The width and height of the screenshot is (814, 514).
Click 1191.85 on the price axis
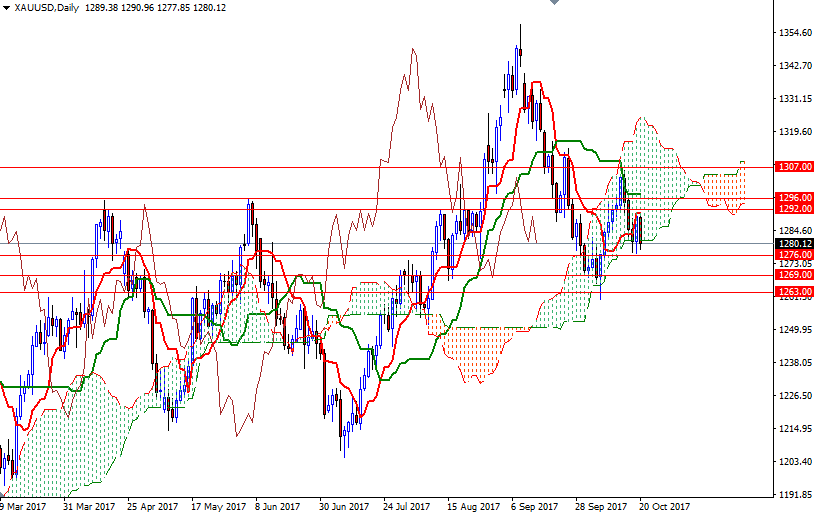(x=794, y=495)
